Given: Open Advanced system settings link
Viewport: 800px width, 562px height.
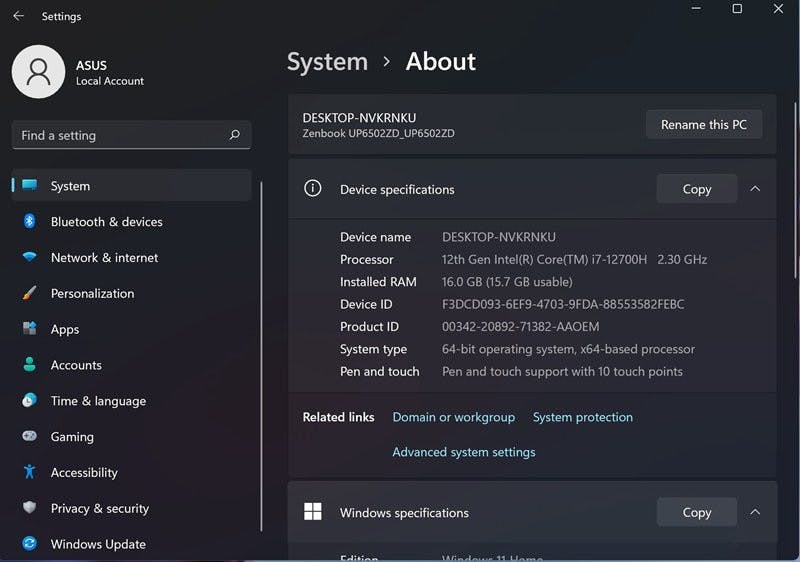Looking at the screenshot, I should pyautogui.click(x=464, y=452).
